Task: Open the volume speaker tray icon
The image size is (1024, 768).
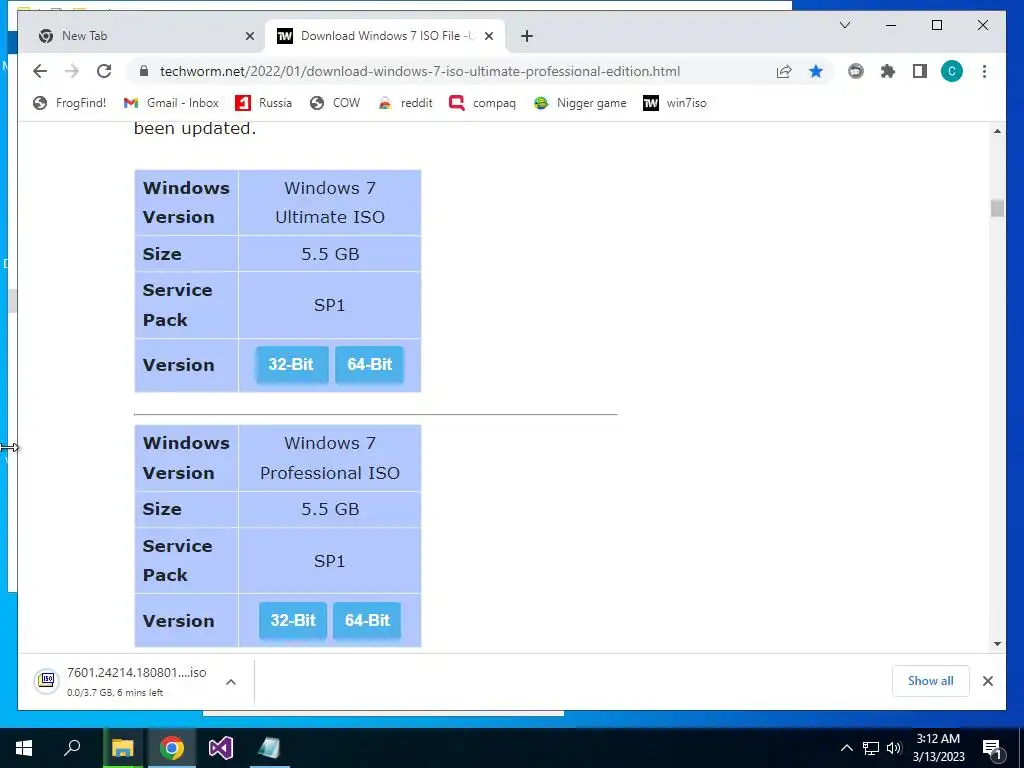Action: click(894, 748)
